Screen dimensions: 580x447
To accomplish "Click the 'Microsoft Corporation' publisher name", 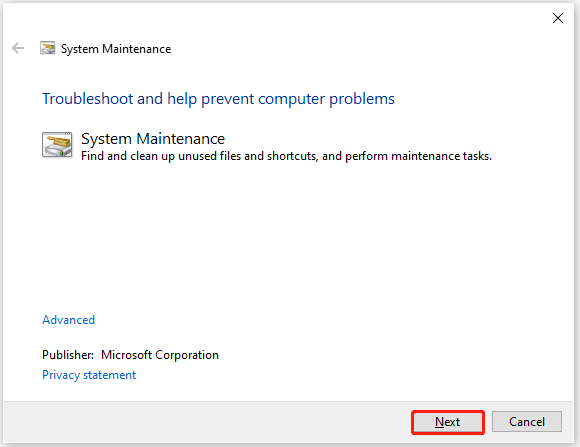I will pyautogui.click(x=160, y=355).
